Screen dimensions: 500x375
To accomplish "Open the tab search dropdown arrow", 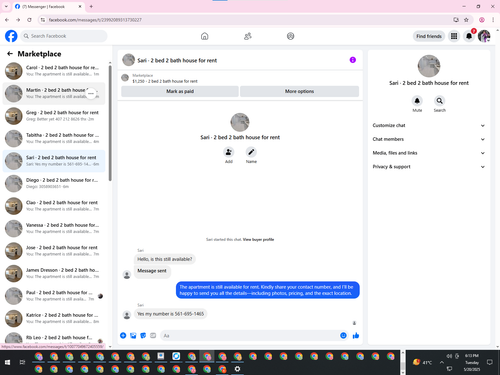I will click(6, 6).
